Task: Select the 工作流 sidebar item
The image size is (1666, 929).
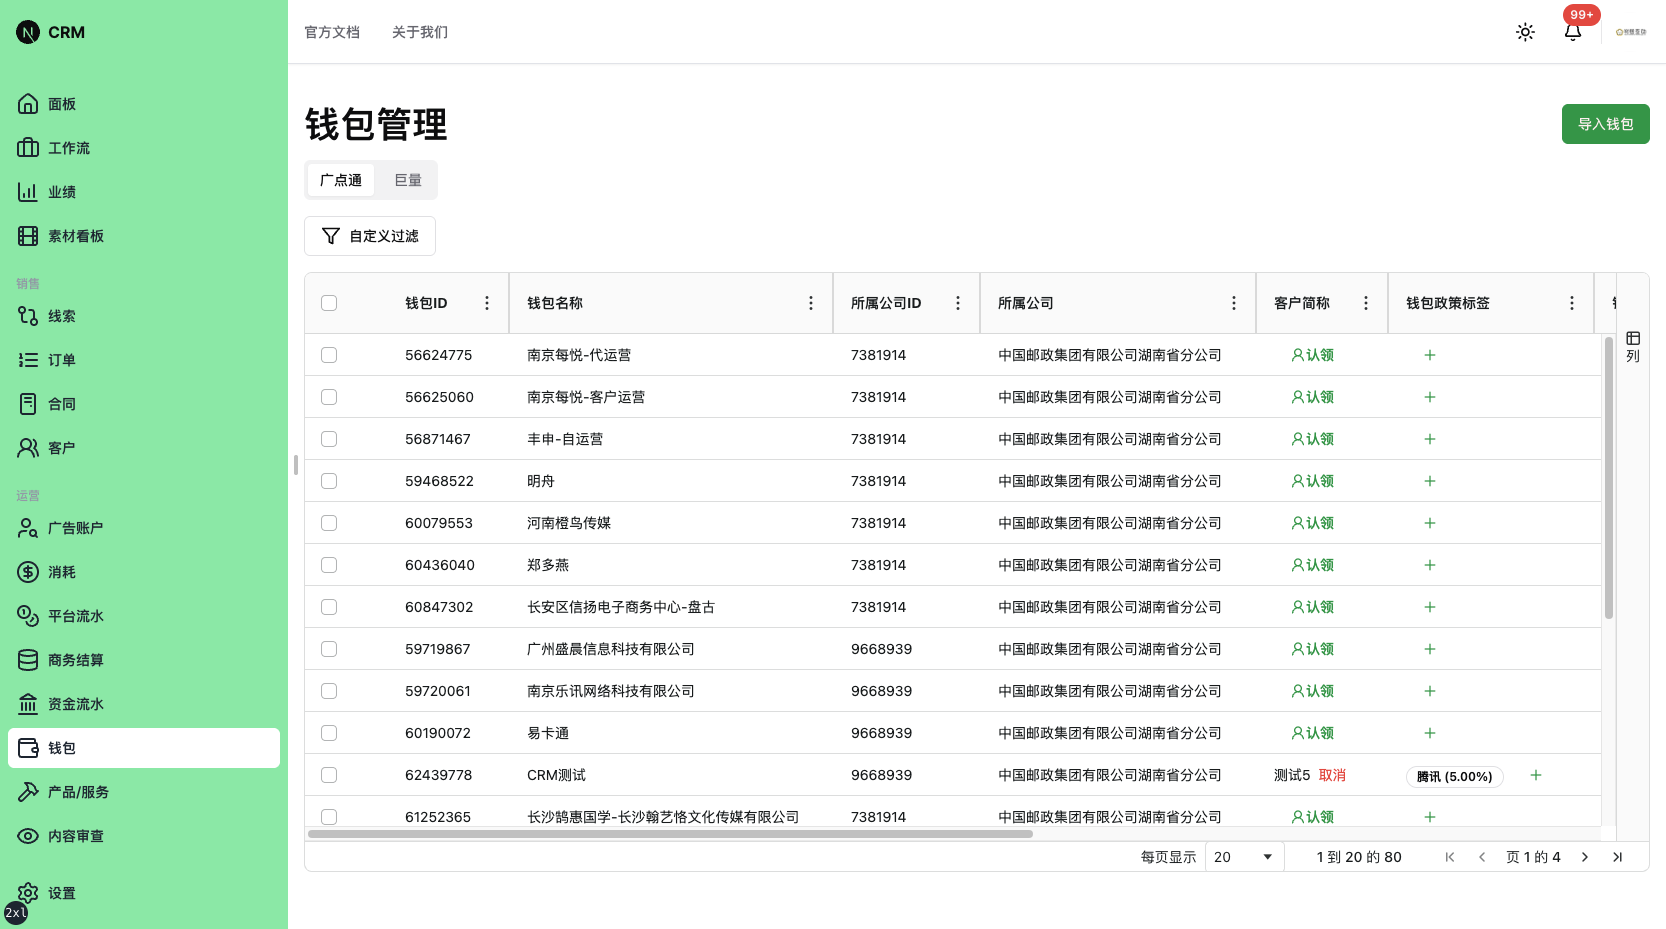Action: point(67,147)
